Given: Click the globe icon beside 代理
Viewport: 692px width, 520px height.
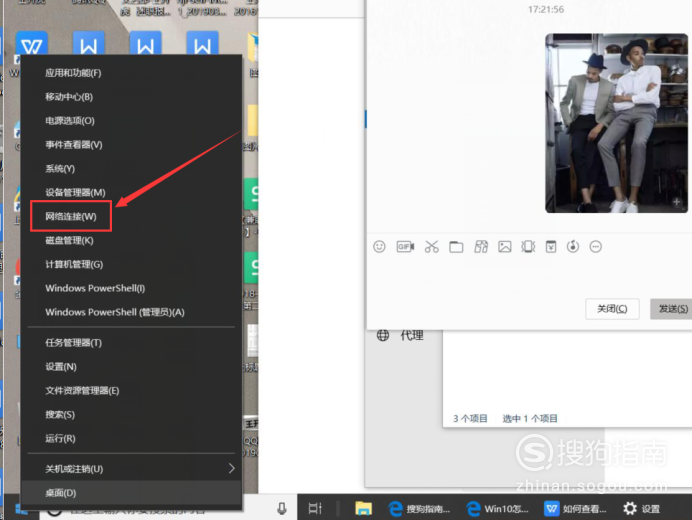Looking at the screenshot, I should coord(383,335).
